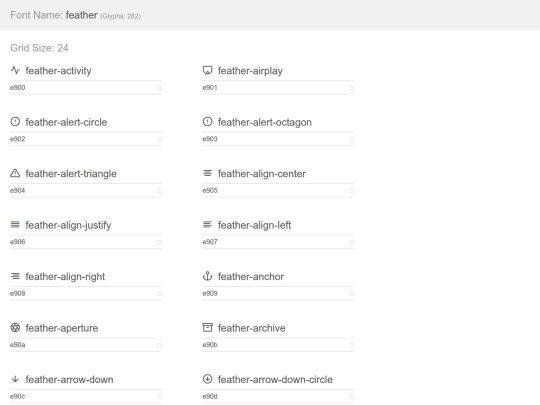Click the small glyph box beside e905

pos(352,190)
